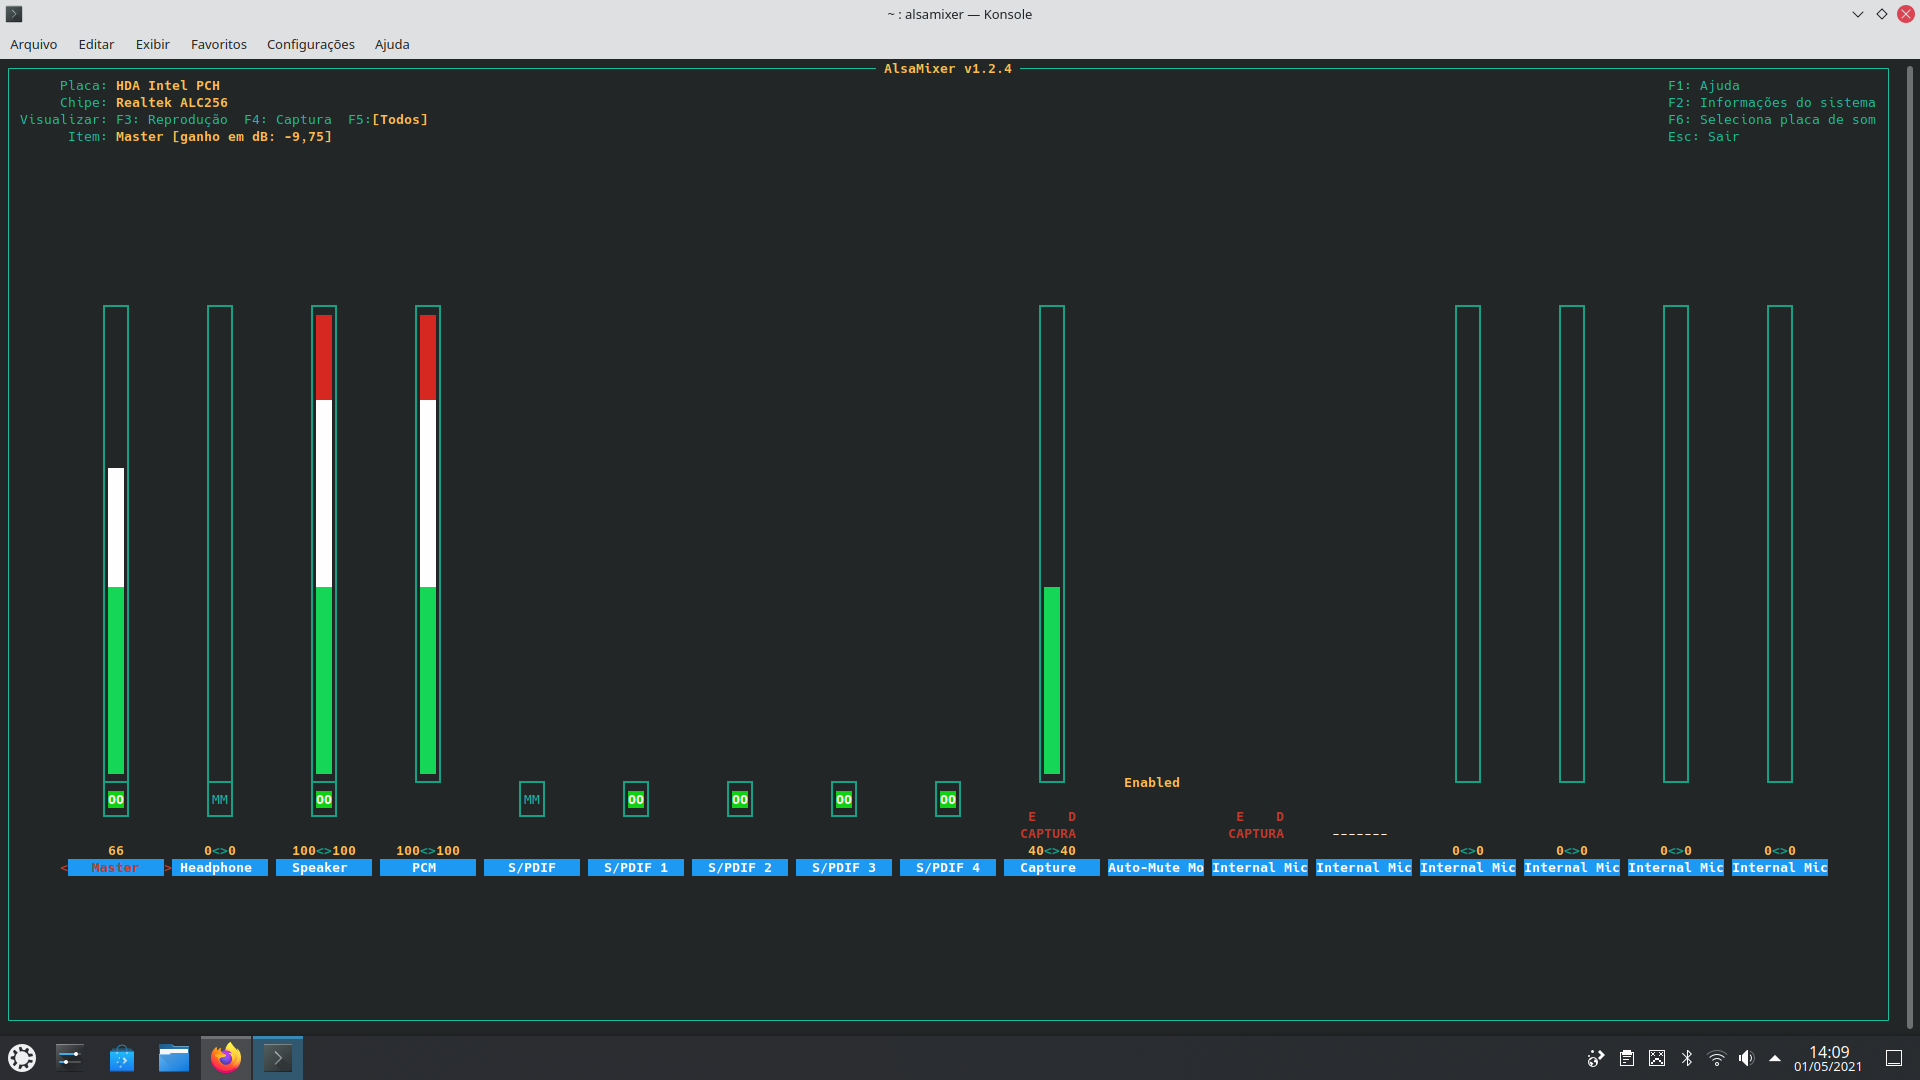The width and height of the screenshot is (1920, 1080).
Task: Open the Ajuda menu
Action: point(392,44)
